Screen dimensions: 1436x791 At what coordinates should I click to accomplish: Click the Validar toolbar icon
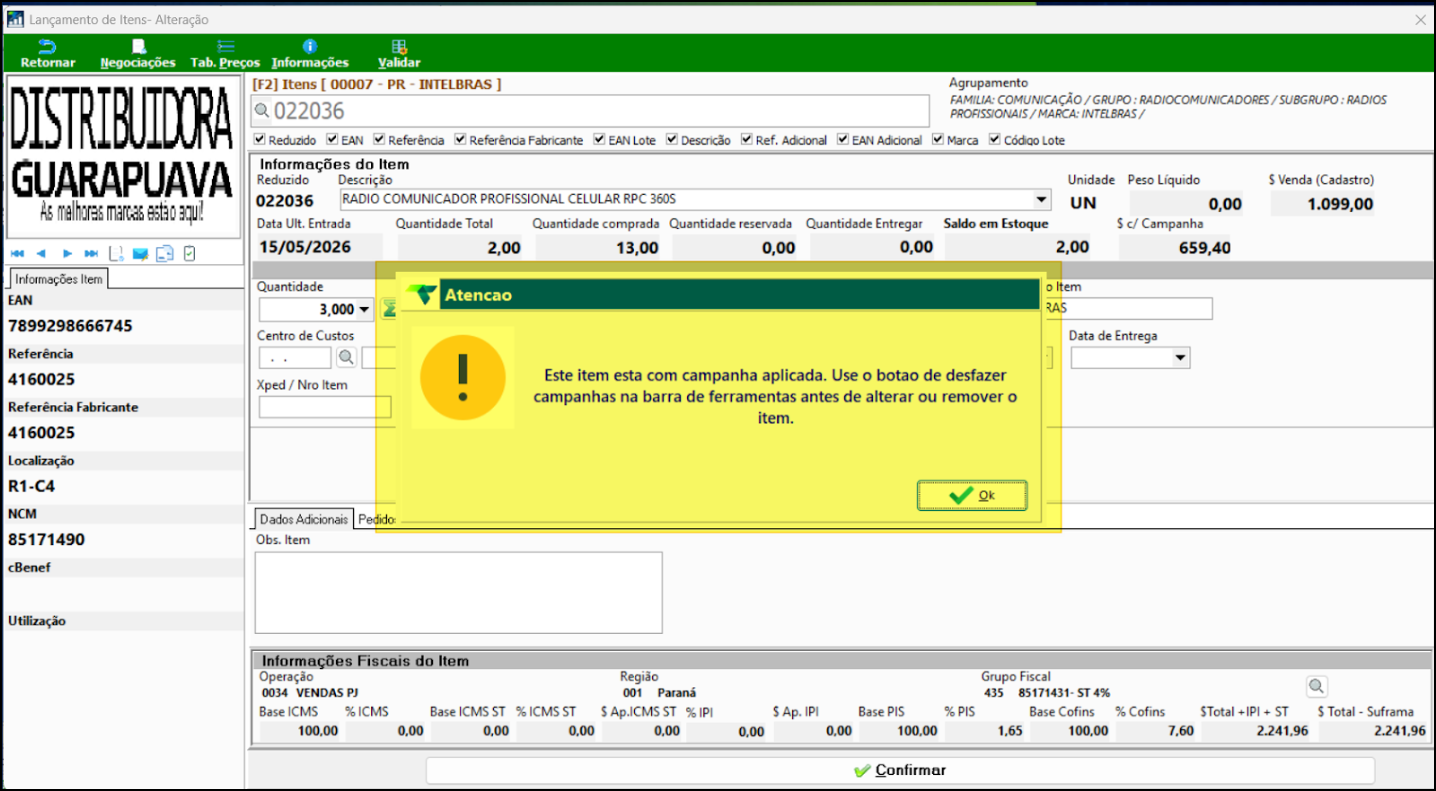point(399,54)
